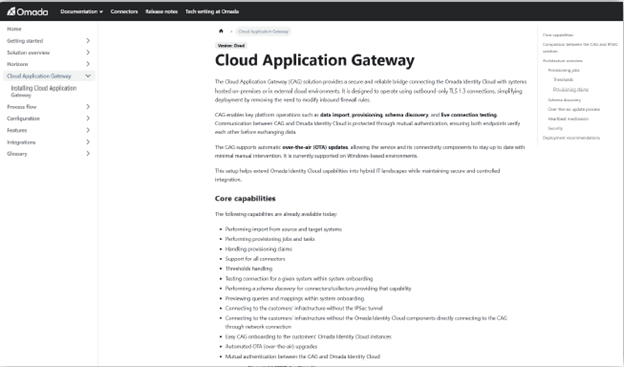Jump to Provisioning claims in the page contents

[571, 90]
